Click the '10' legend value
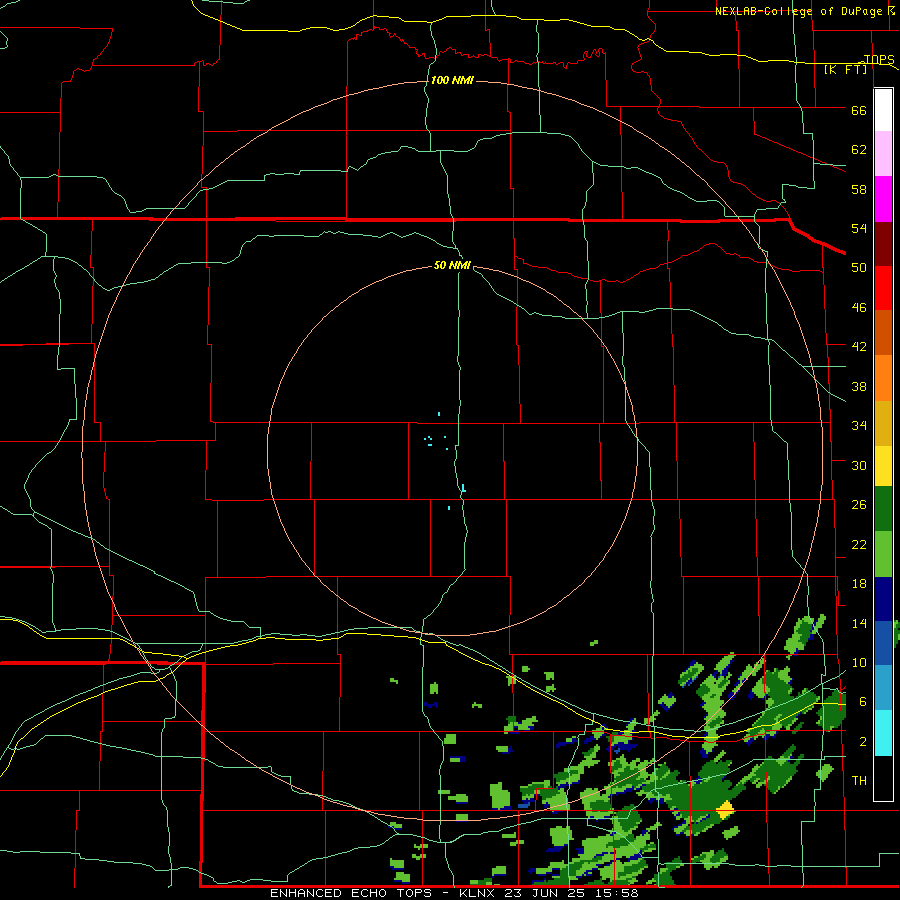This screenshot has height=900, width=900. (x=859, y=663)
